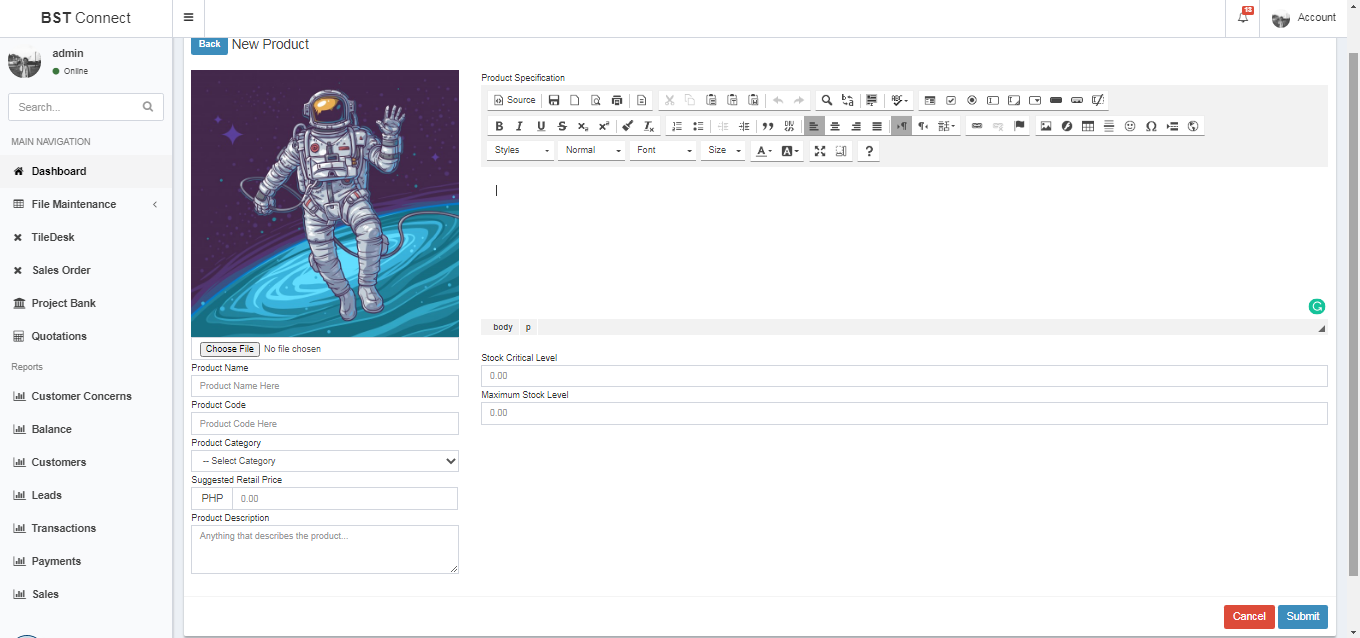Insert a smiley emoticon

coord(1130,126)
